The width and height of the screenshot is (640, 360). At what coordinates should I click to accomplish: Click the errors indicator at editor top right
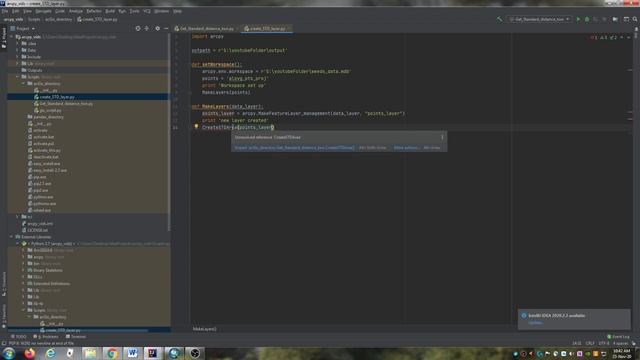(593, 38)
